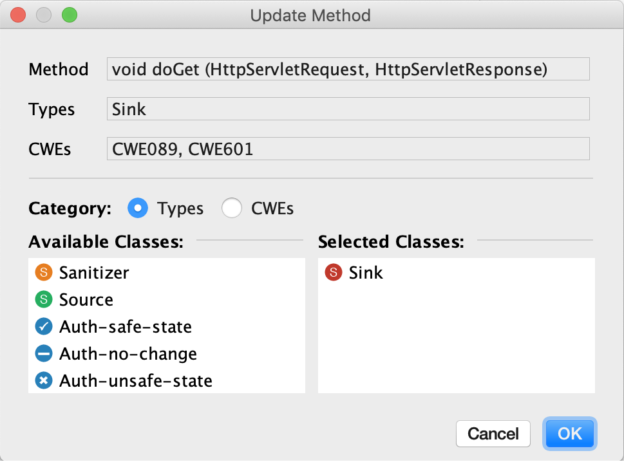Click the red Sink icon in Selected Classes
The image size is (624, 462).
[x=333, y=273]
